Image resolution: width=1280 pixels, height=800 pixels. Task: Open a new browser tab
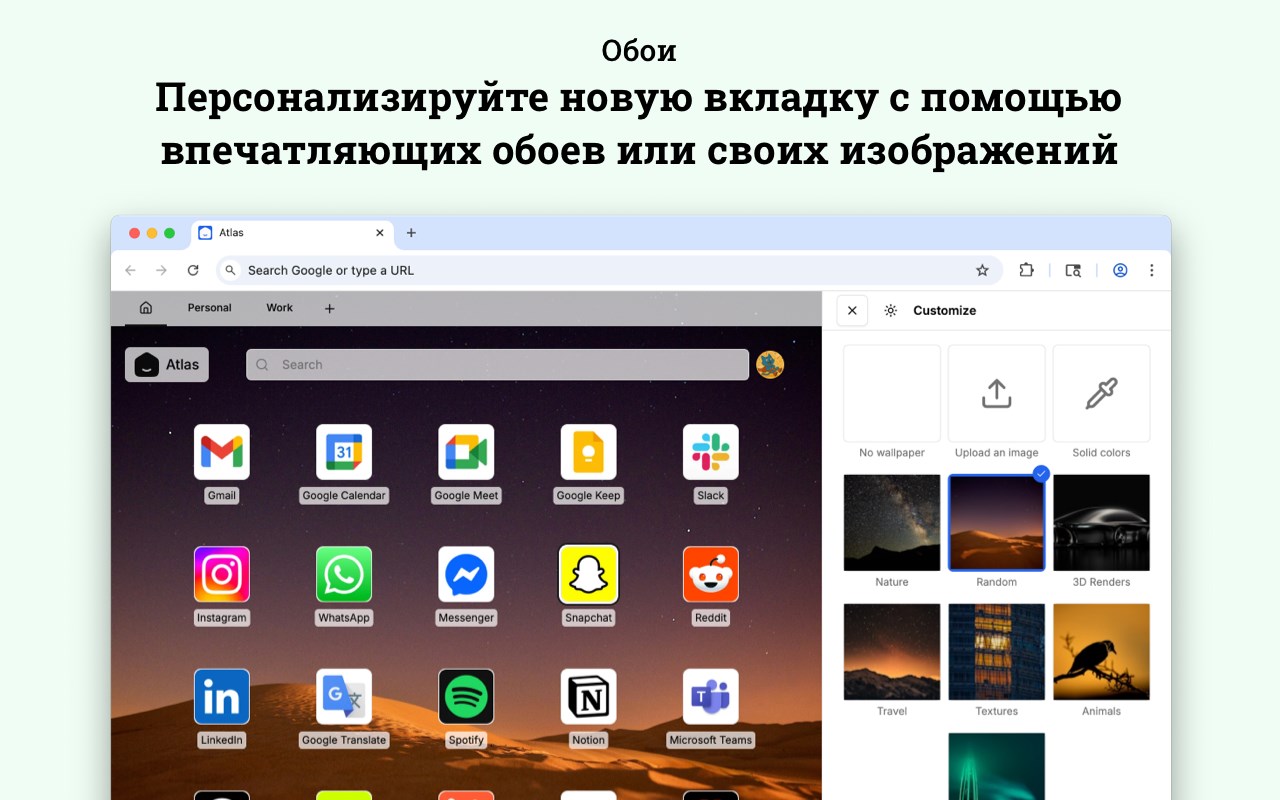(411, 233)
